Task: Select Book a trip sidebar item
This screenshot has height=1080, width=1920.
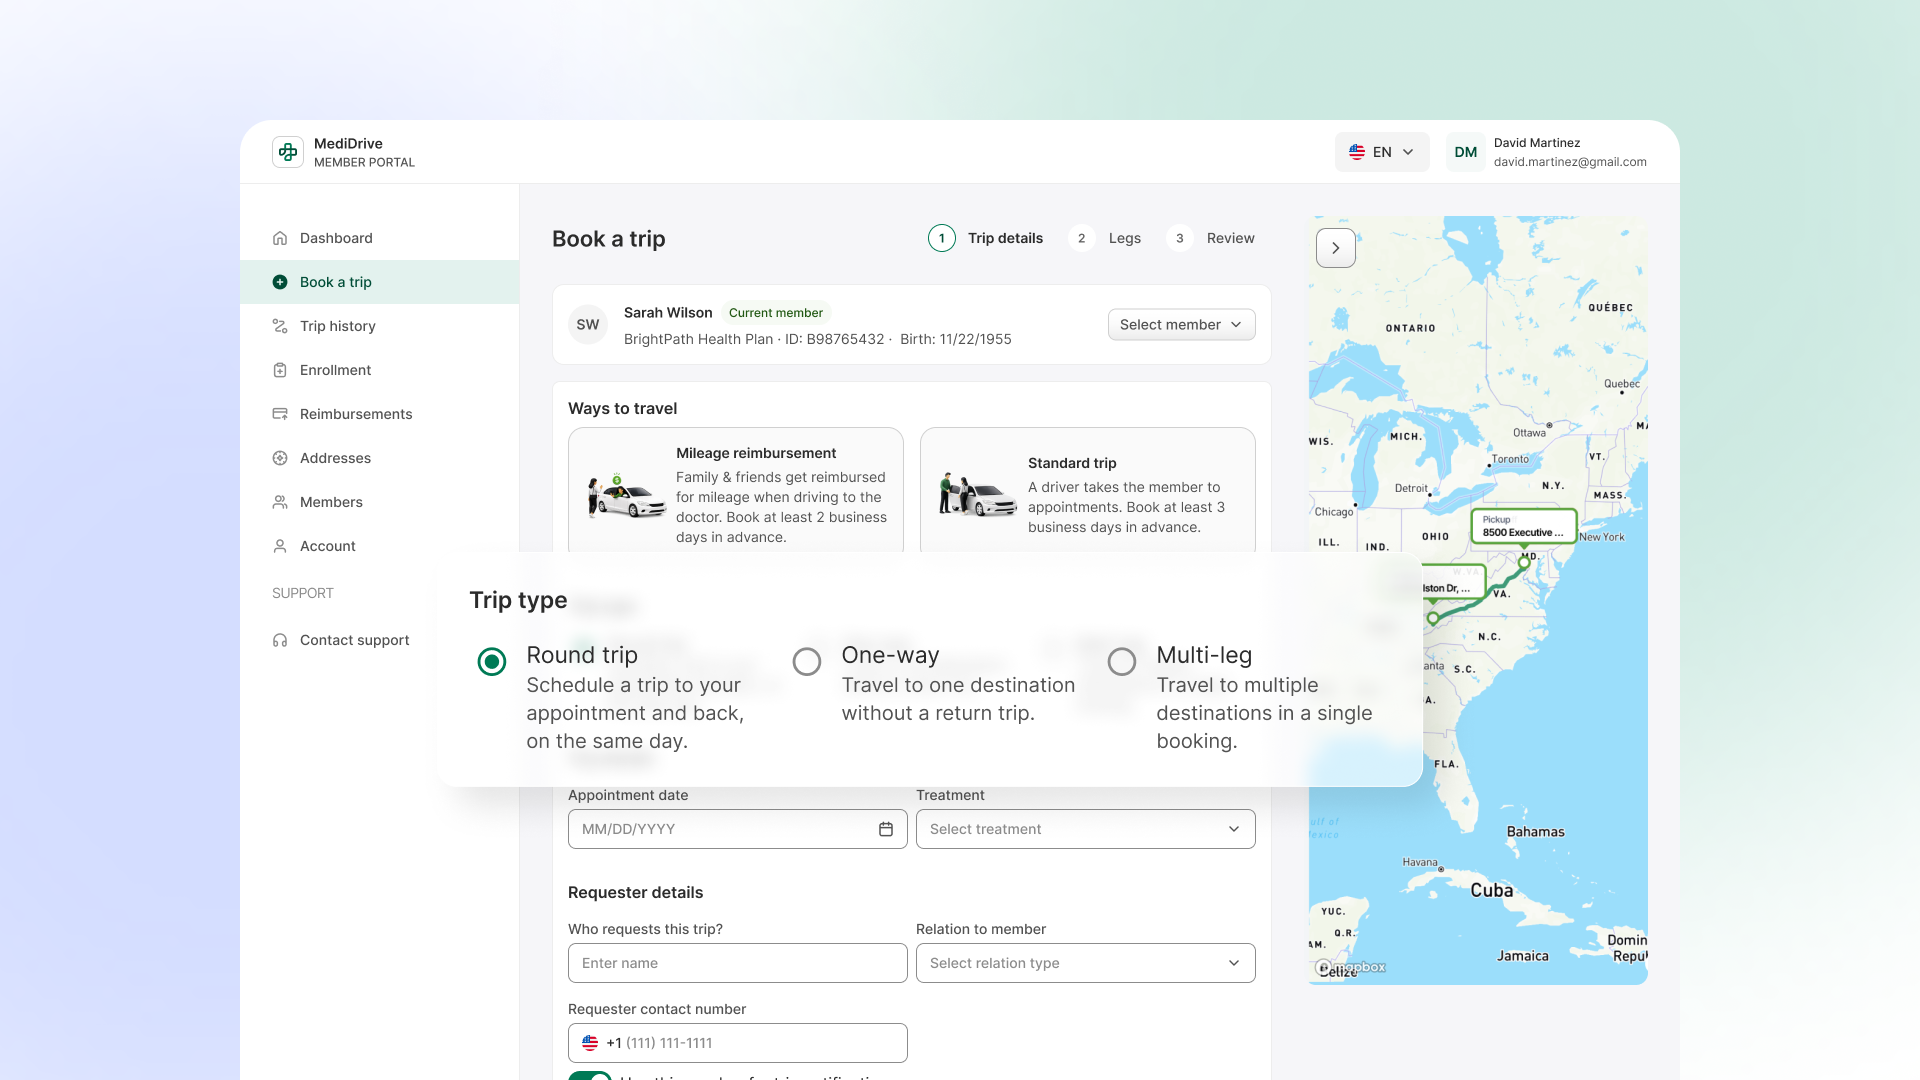Action: coord(380,282)
